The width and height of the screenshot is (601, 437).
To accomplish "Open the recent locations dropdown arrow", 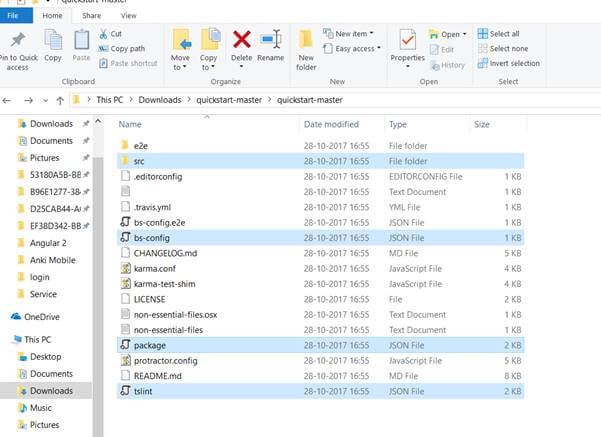I will point(45,101).
